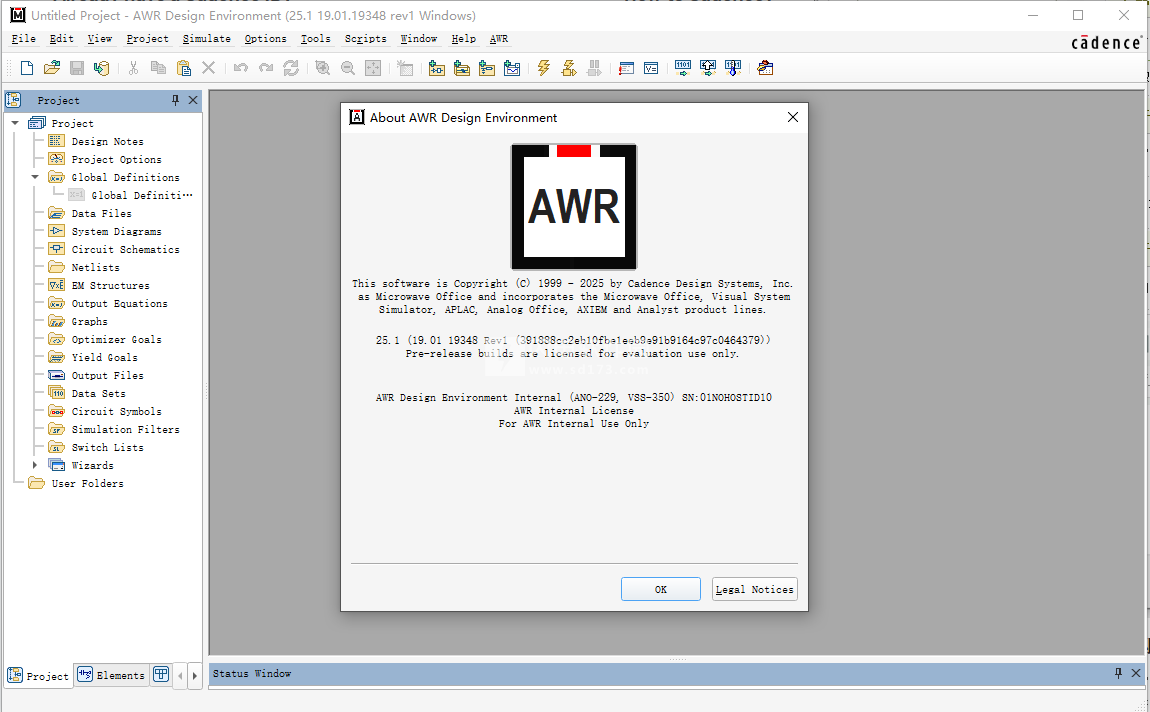This screenshot has height=712, width=1150.
Task: Click the Delete X toolbar icon
Action: tap(208, 68)
